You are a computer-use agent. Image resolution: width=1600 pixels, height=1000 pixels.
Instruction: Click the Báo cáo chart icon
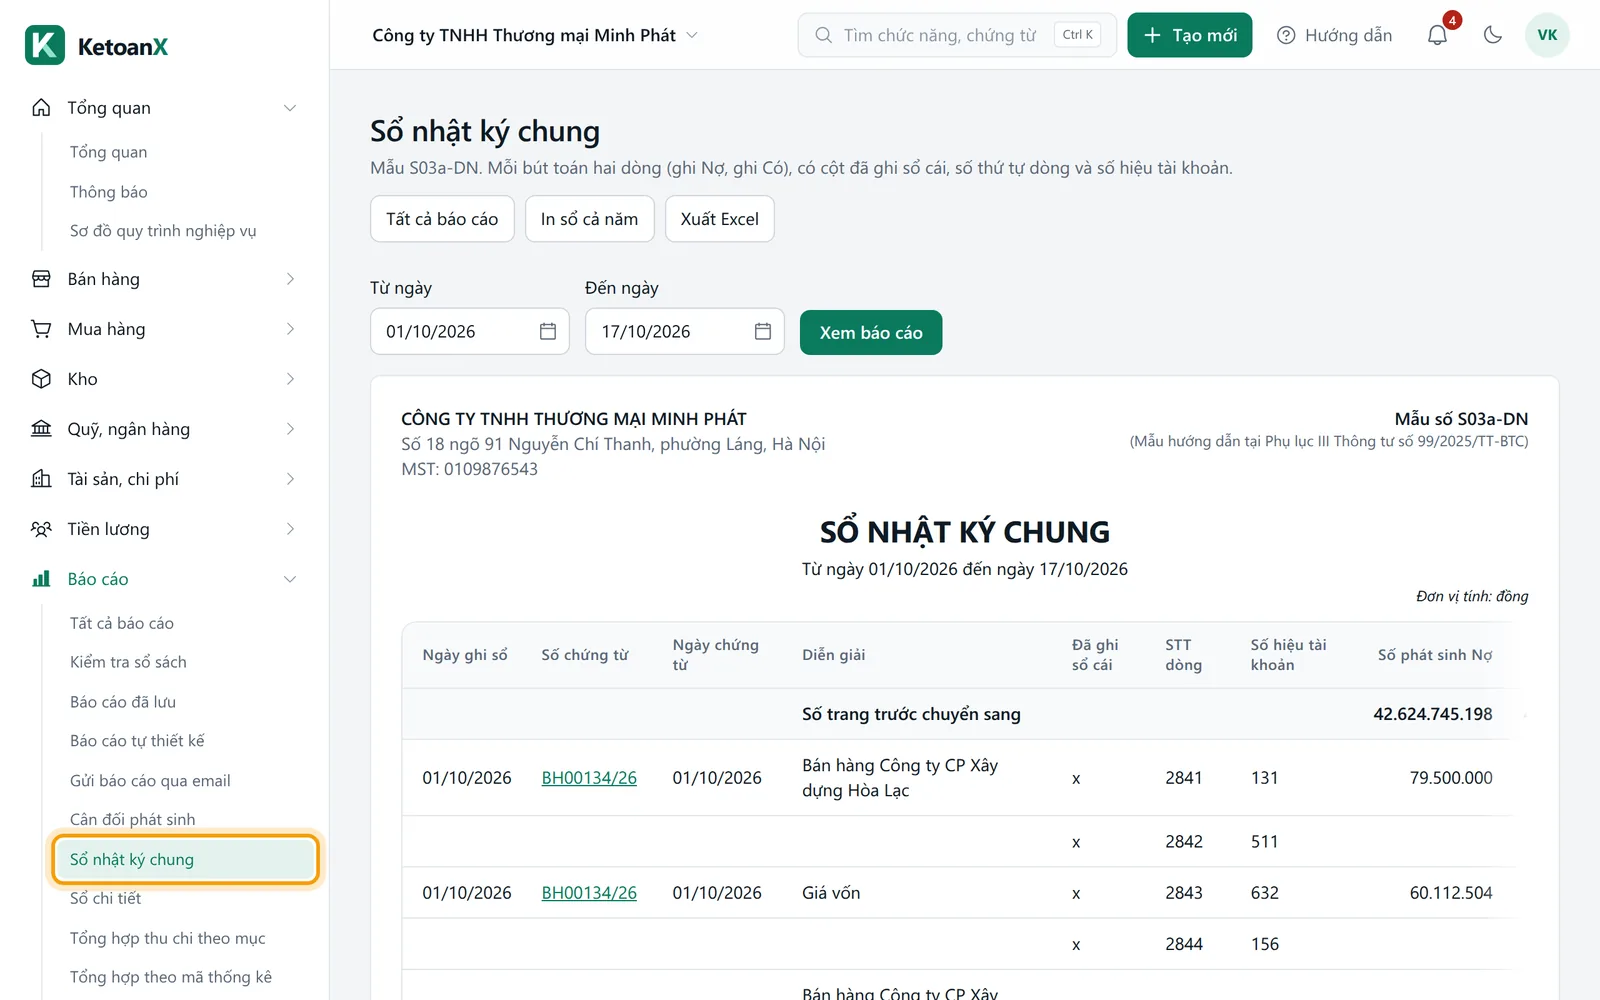point(41,579)
